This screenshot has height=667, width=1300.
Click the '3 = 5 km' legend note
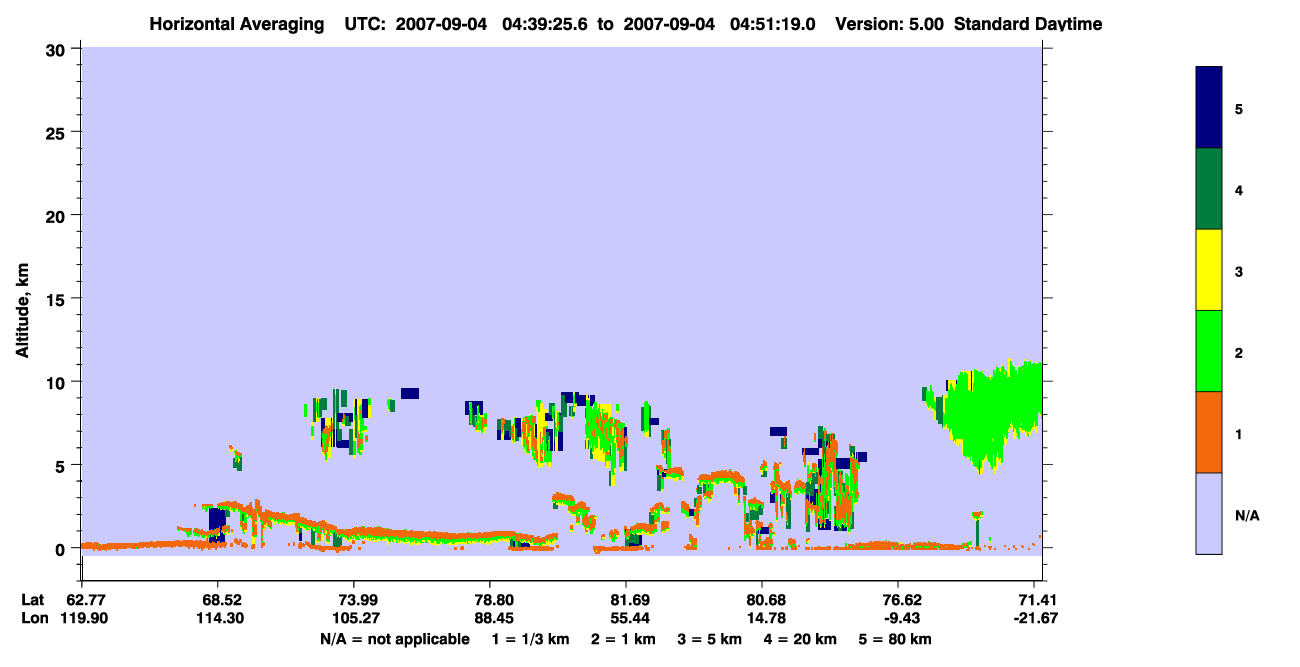(x=710, y=639)
